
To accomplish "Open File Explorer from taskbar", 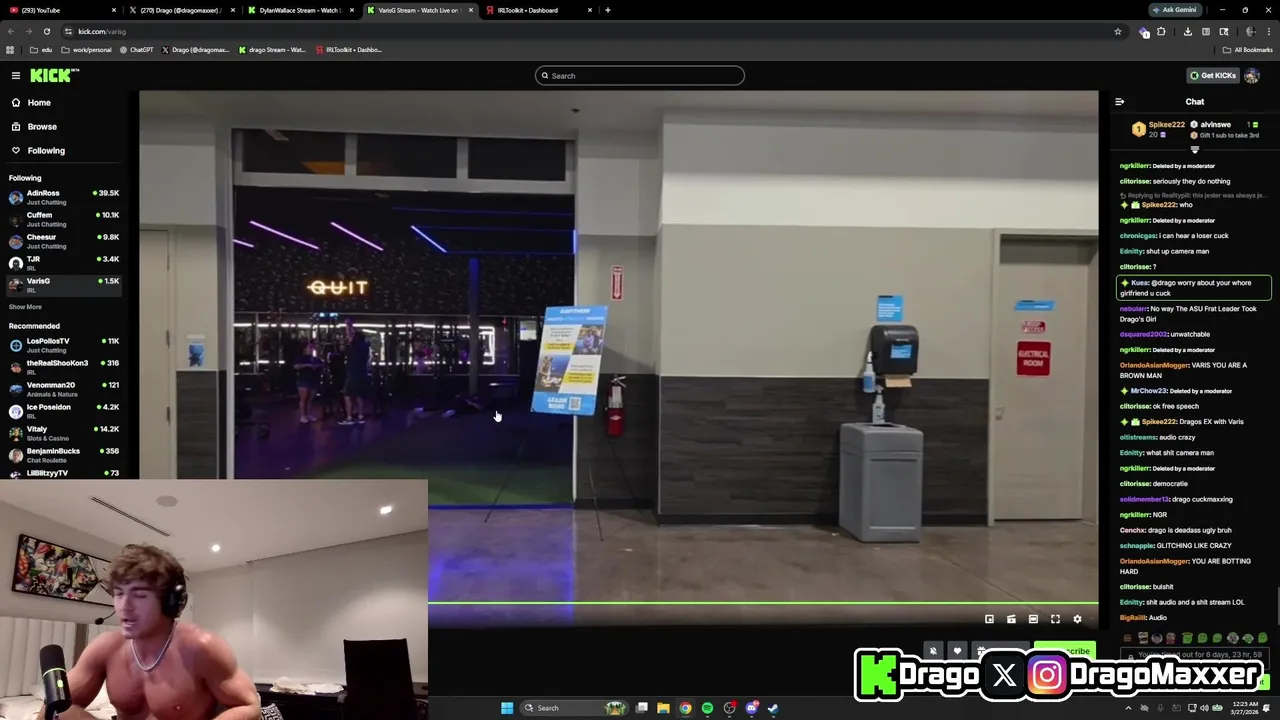I will 663,708.
